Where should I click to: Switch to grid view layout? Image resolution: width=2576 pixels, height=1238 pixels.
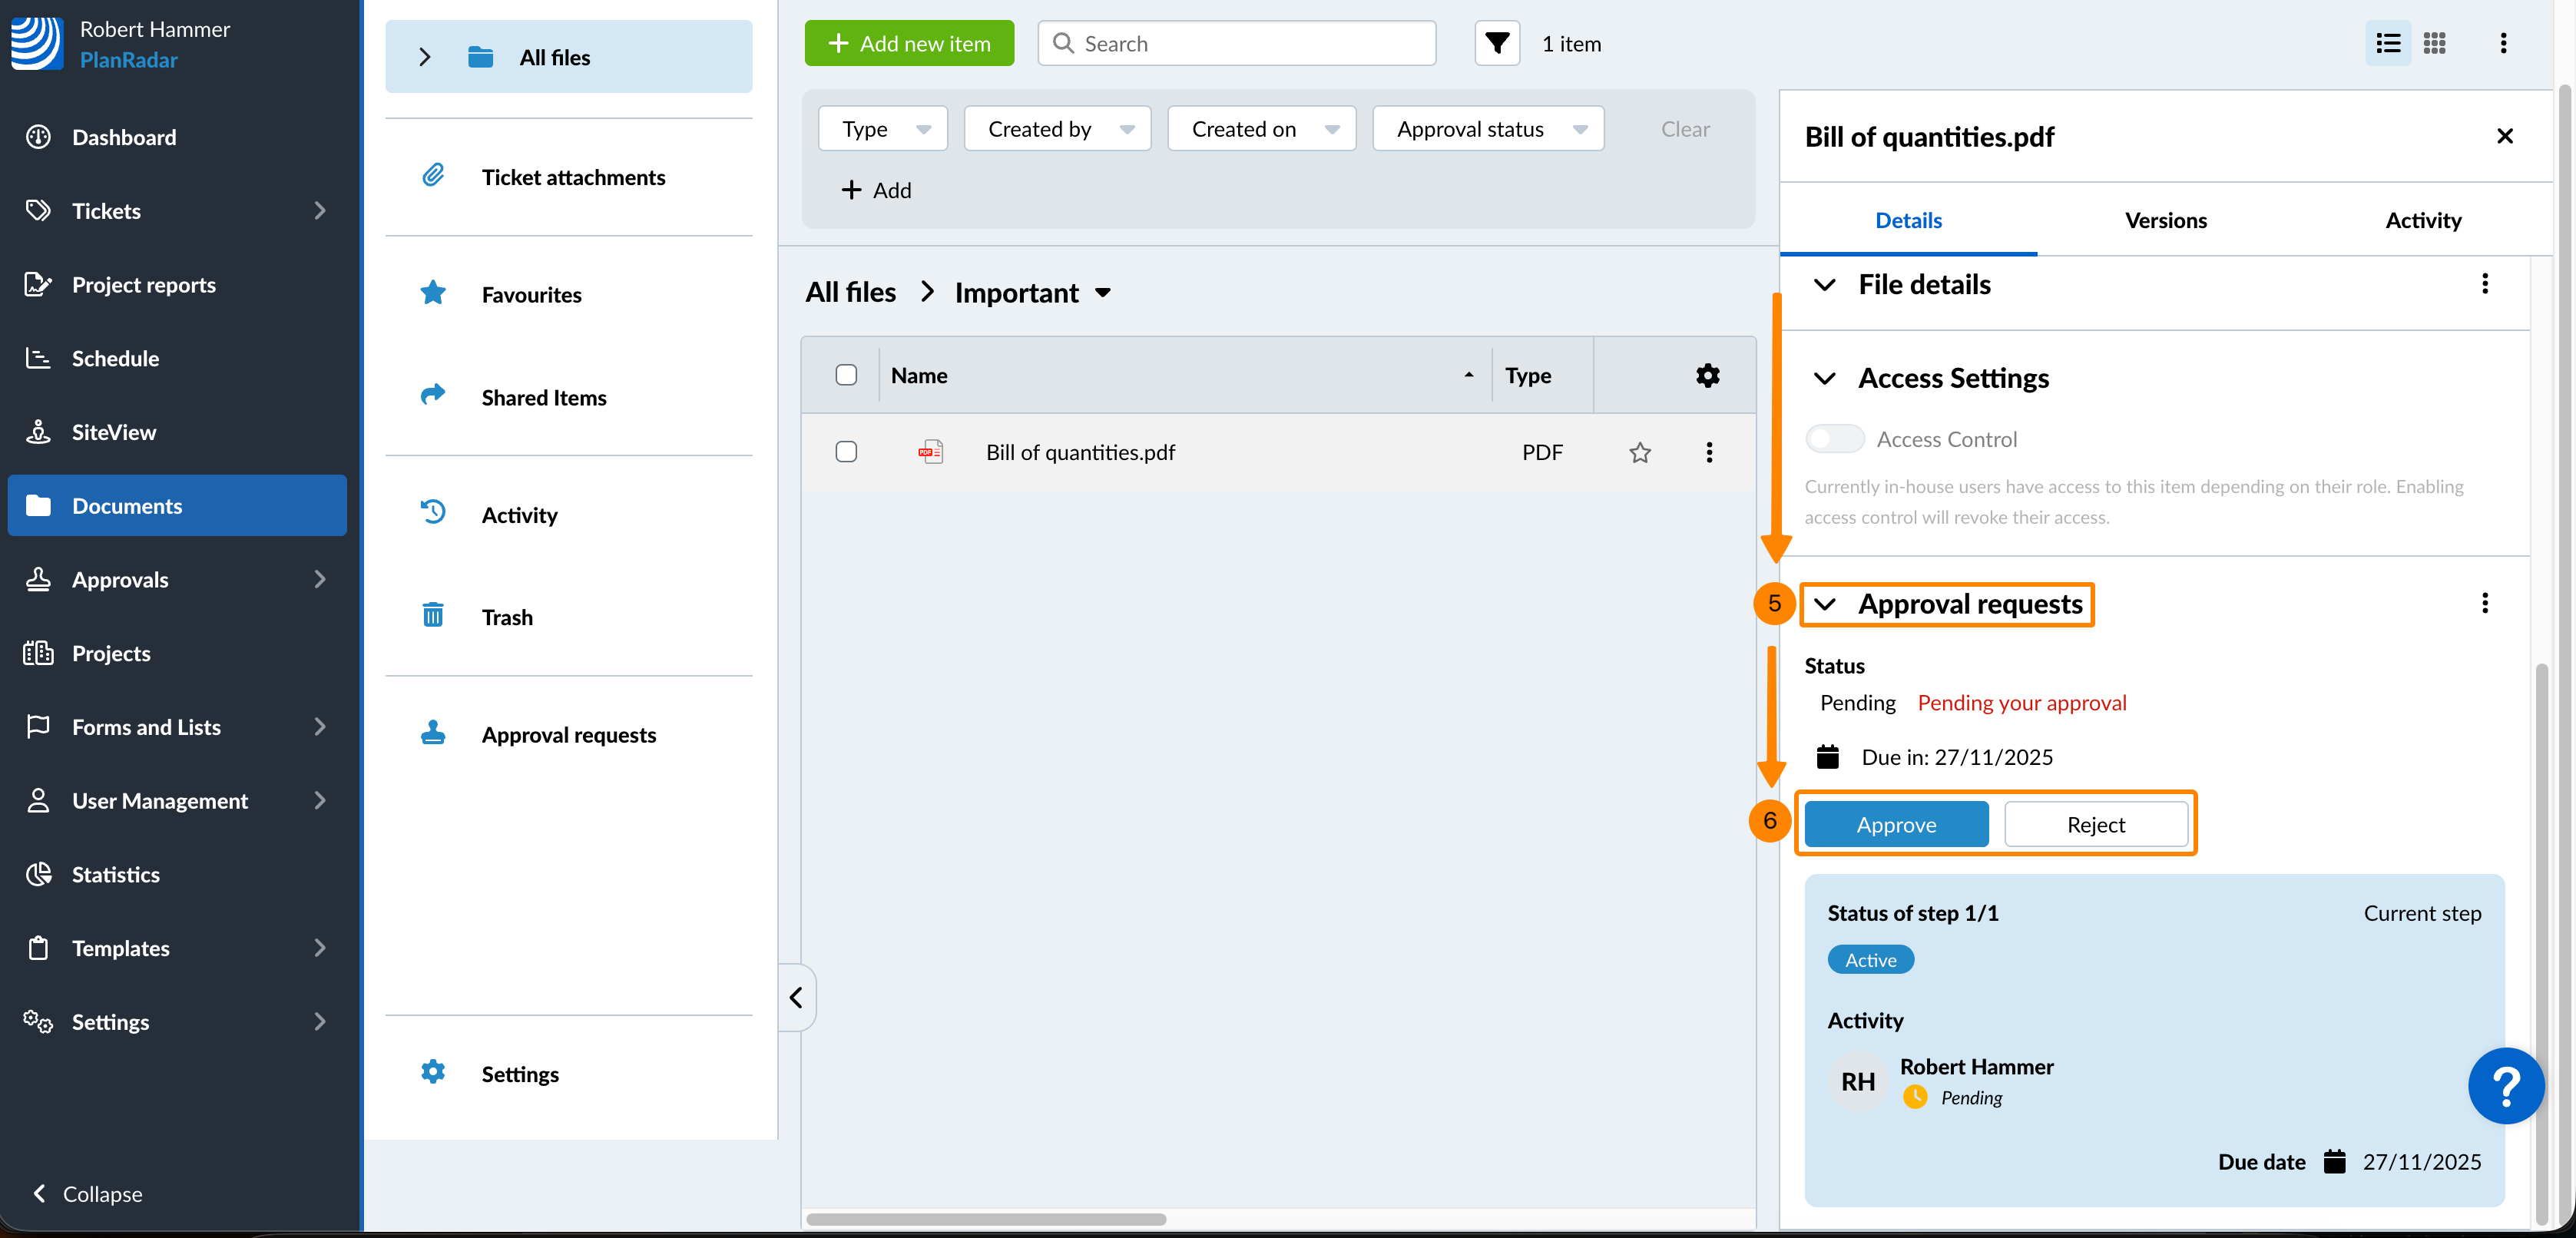pos(2434,44)
